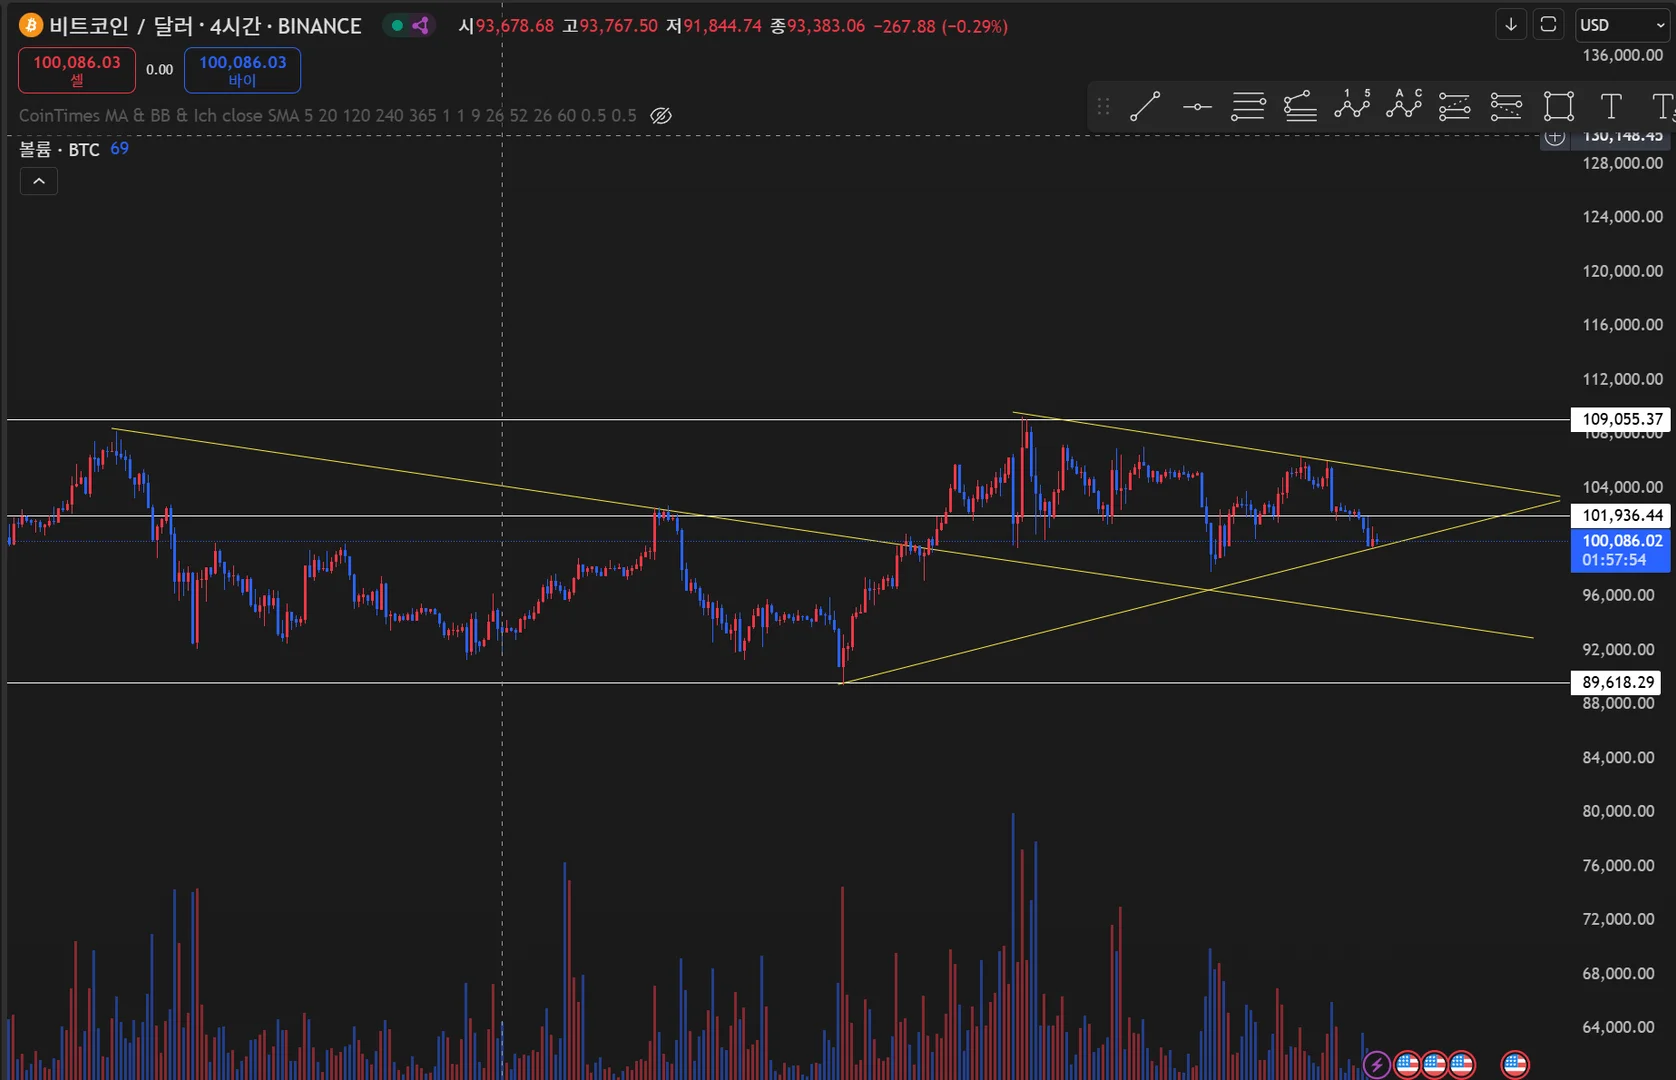The width and height of the screenshot is (1676, 1080).
Task: Click the 120,000.00 price axis label
Action: click(x=1622, y=271)
